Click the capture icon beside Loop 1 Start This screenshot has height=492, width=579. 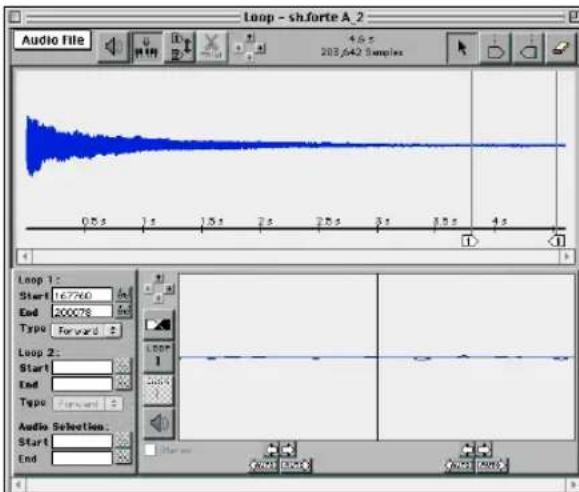123,294
